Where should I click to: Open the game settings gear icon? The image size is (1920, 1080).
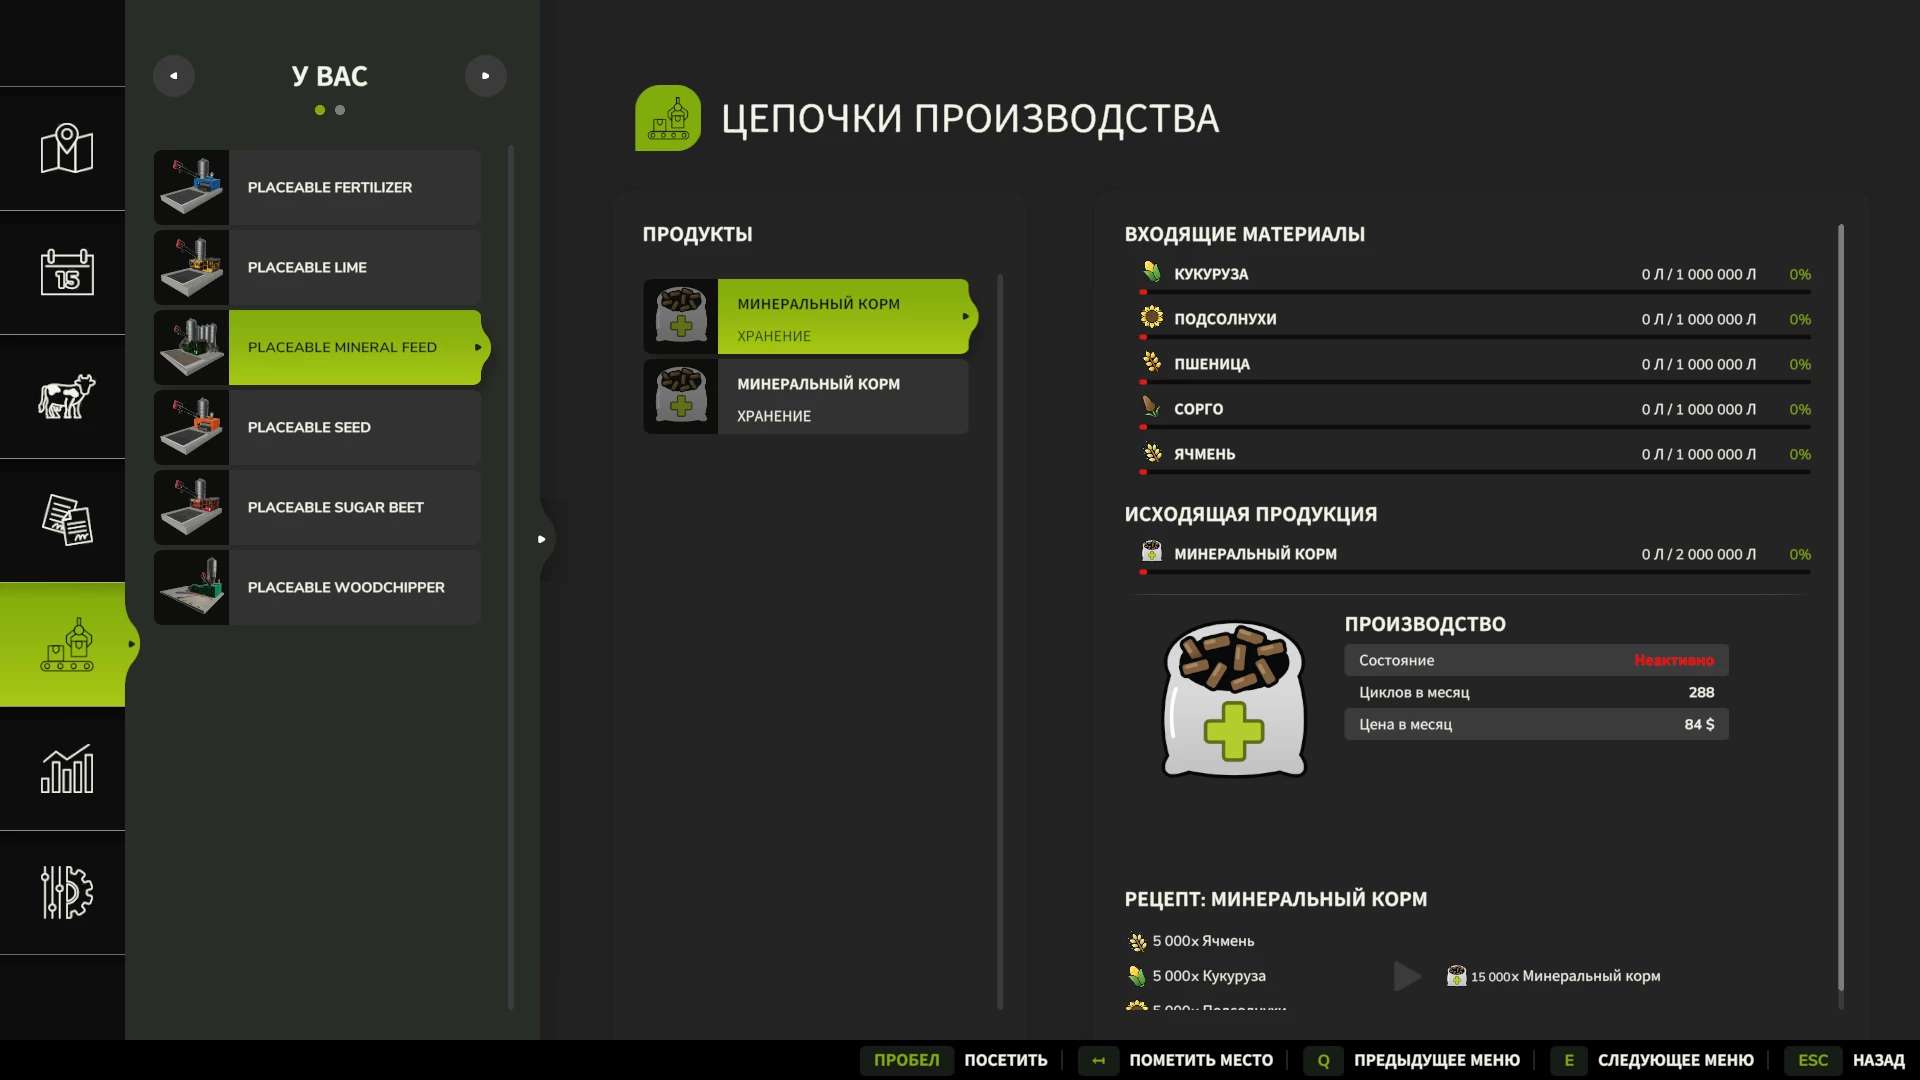(66, 892)
